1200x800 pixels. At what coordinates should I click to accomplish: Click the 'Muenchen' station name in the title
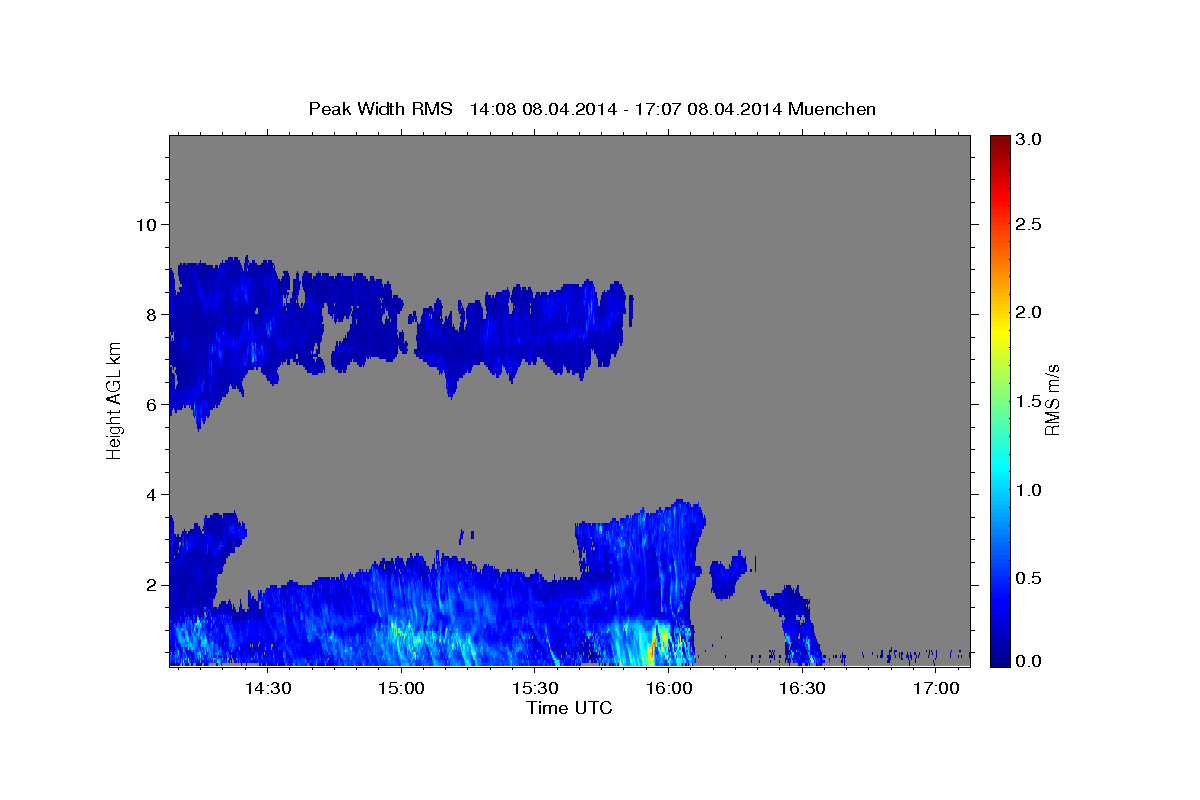click(x=832, y=109)
